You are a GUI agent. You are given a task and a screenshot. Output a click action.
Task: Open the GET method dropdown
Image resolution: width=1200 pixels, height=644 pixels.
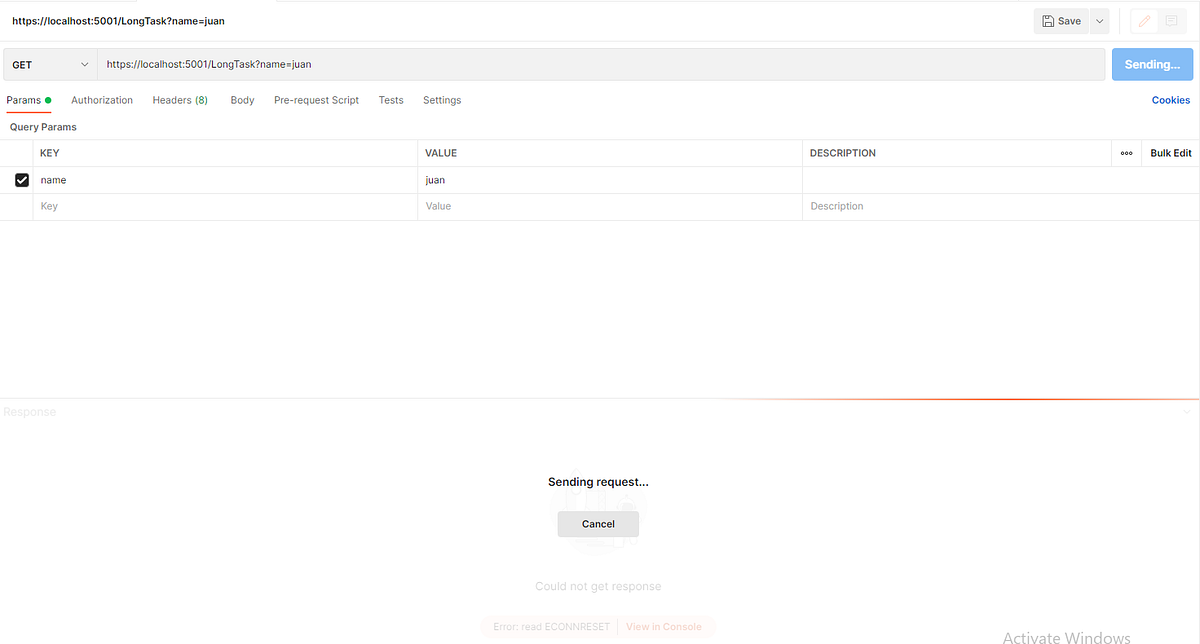pos(48,63)
